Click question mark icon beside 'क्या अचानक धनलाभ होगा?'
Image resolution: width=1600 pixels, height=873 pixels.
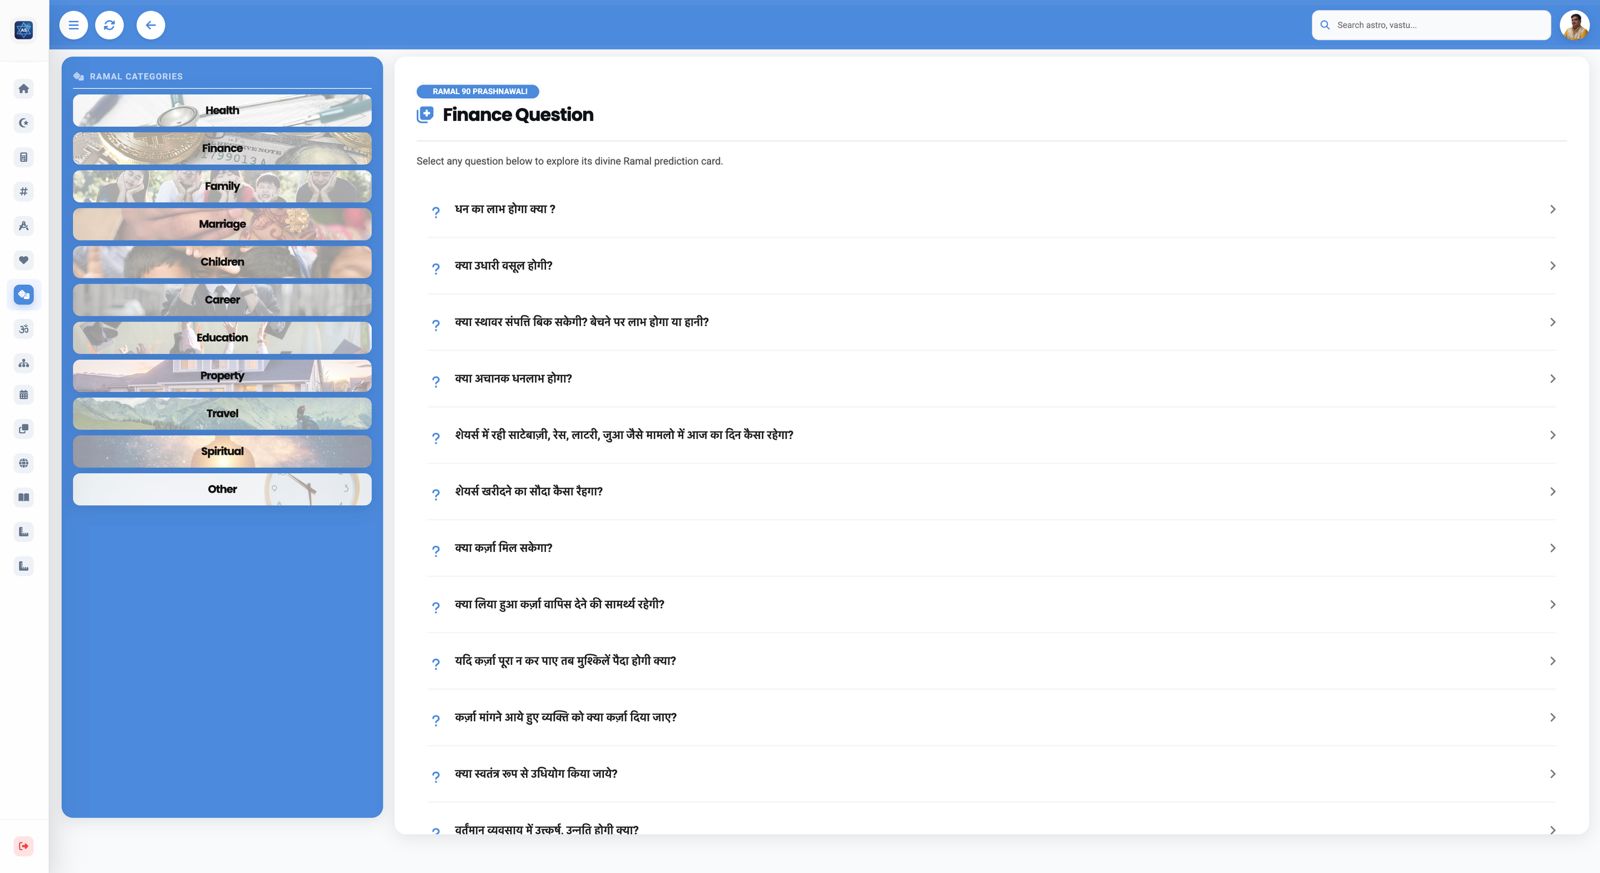[436, 382]
